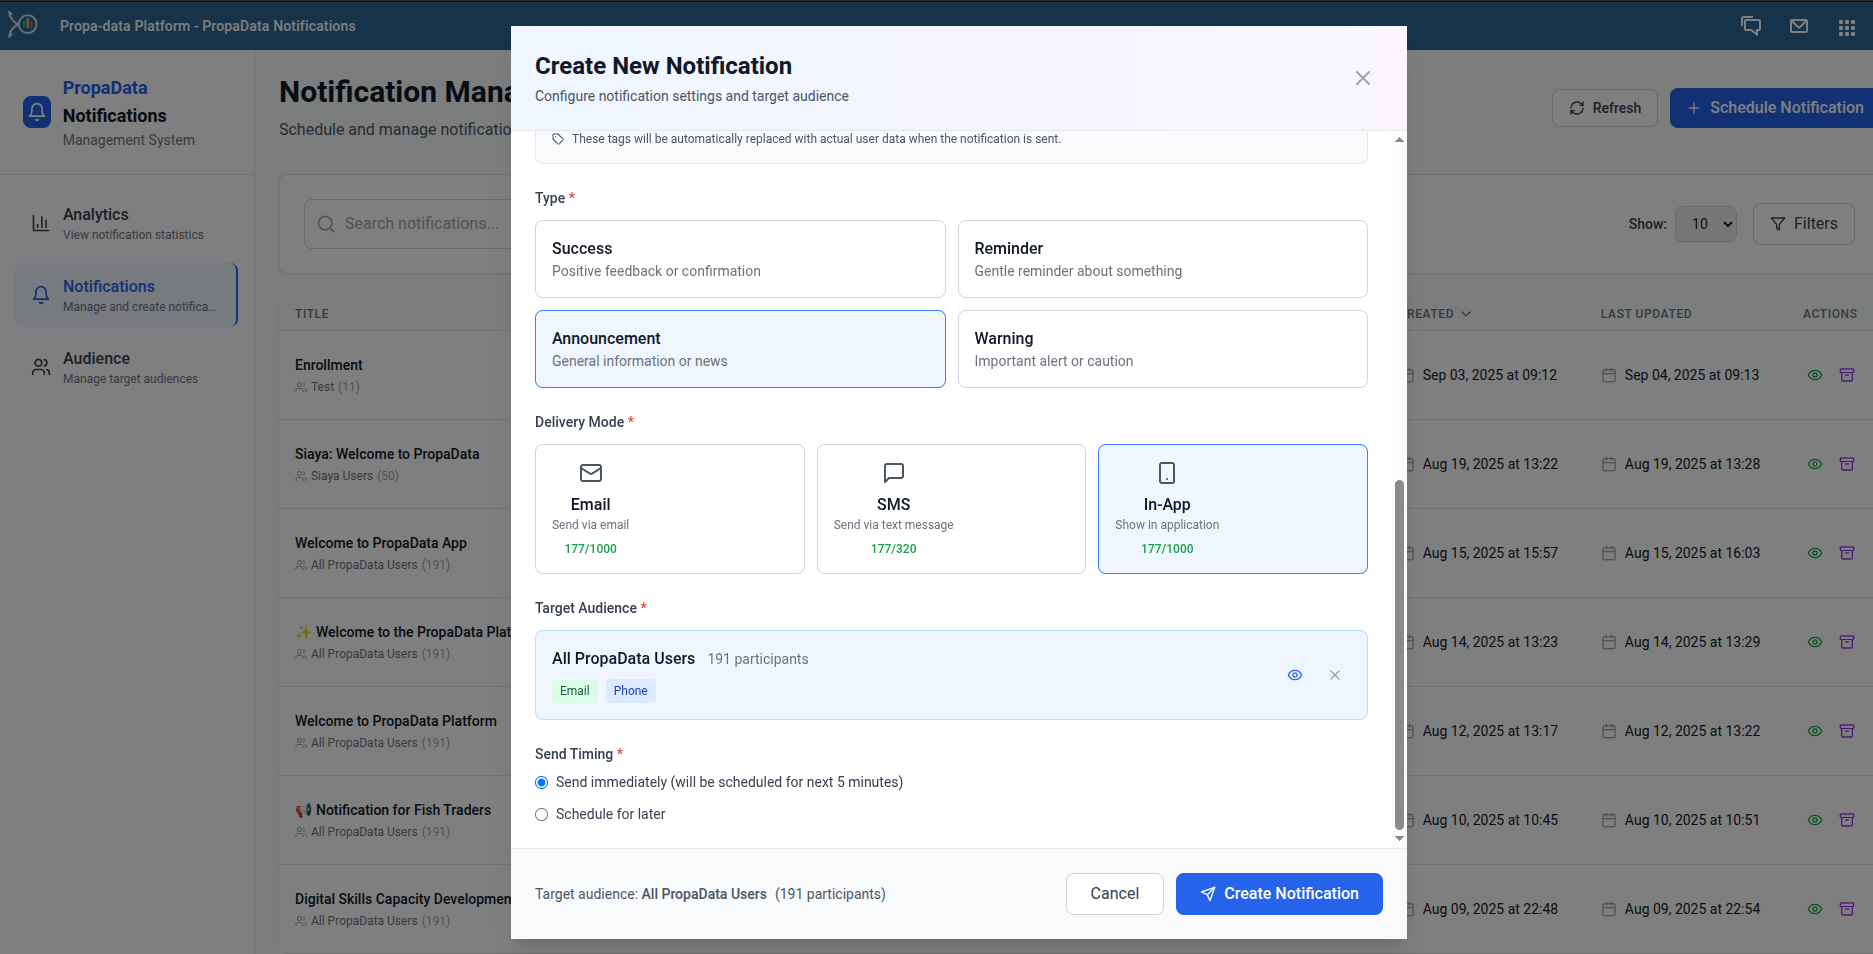View the Enrollment notification with the eye icon
The width and height of the screenshot is (1873, 954).
coord(1815,375)
